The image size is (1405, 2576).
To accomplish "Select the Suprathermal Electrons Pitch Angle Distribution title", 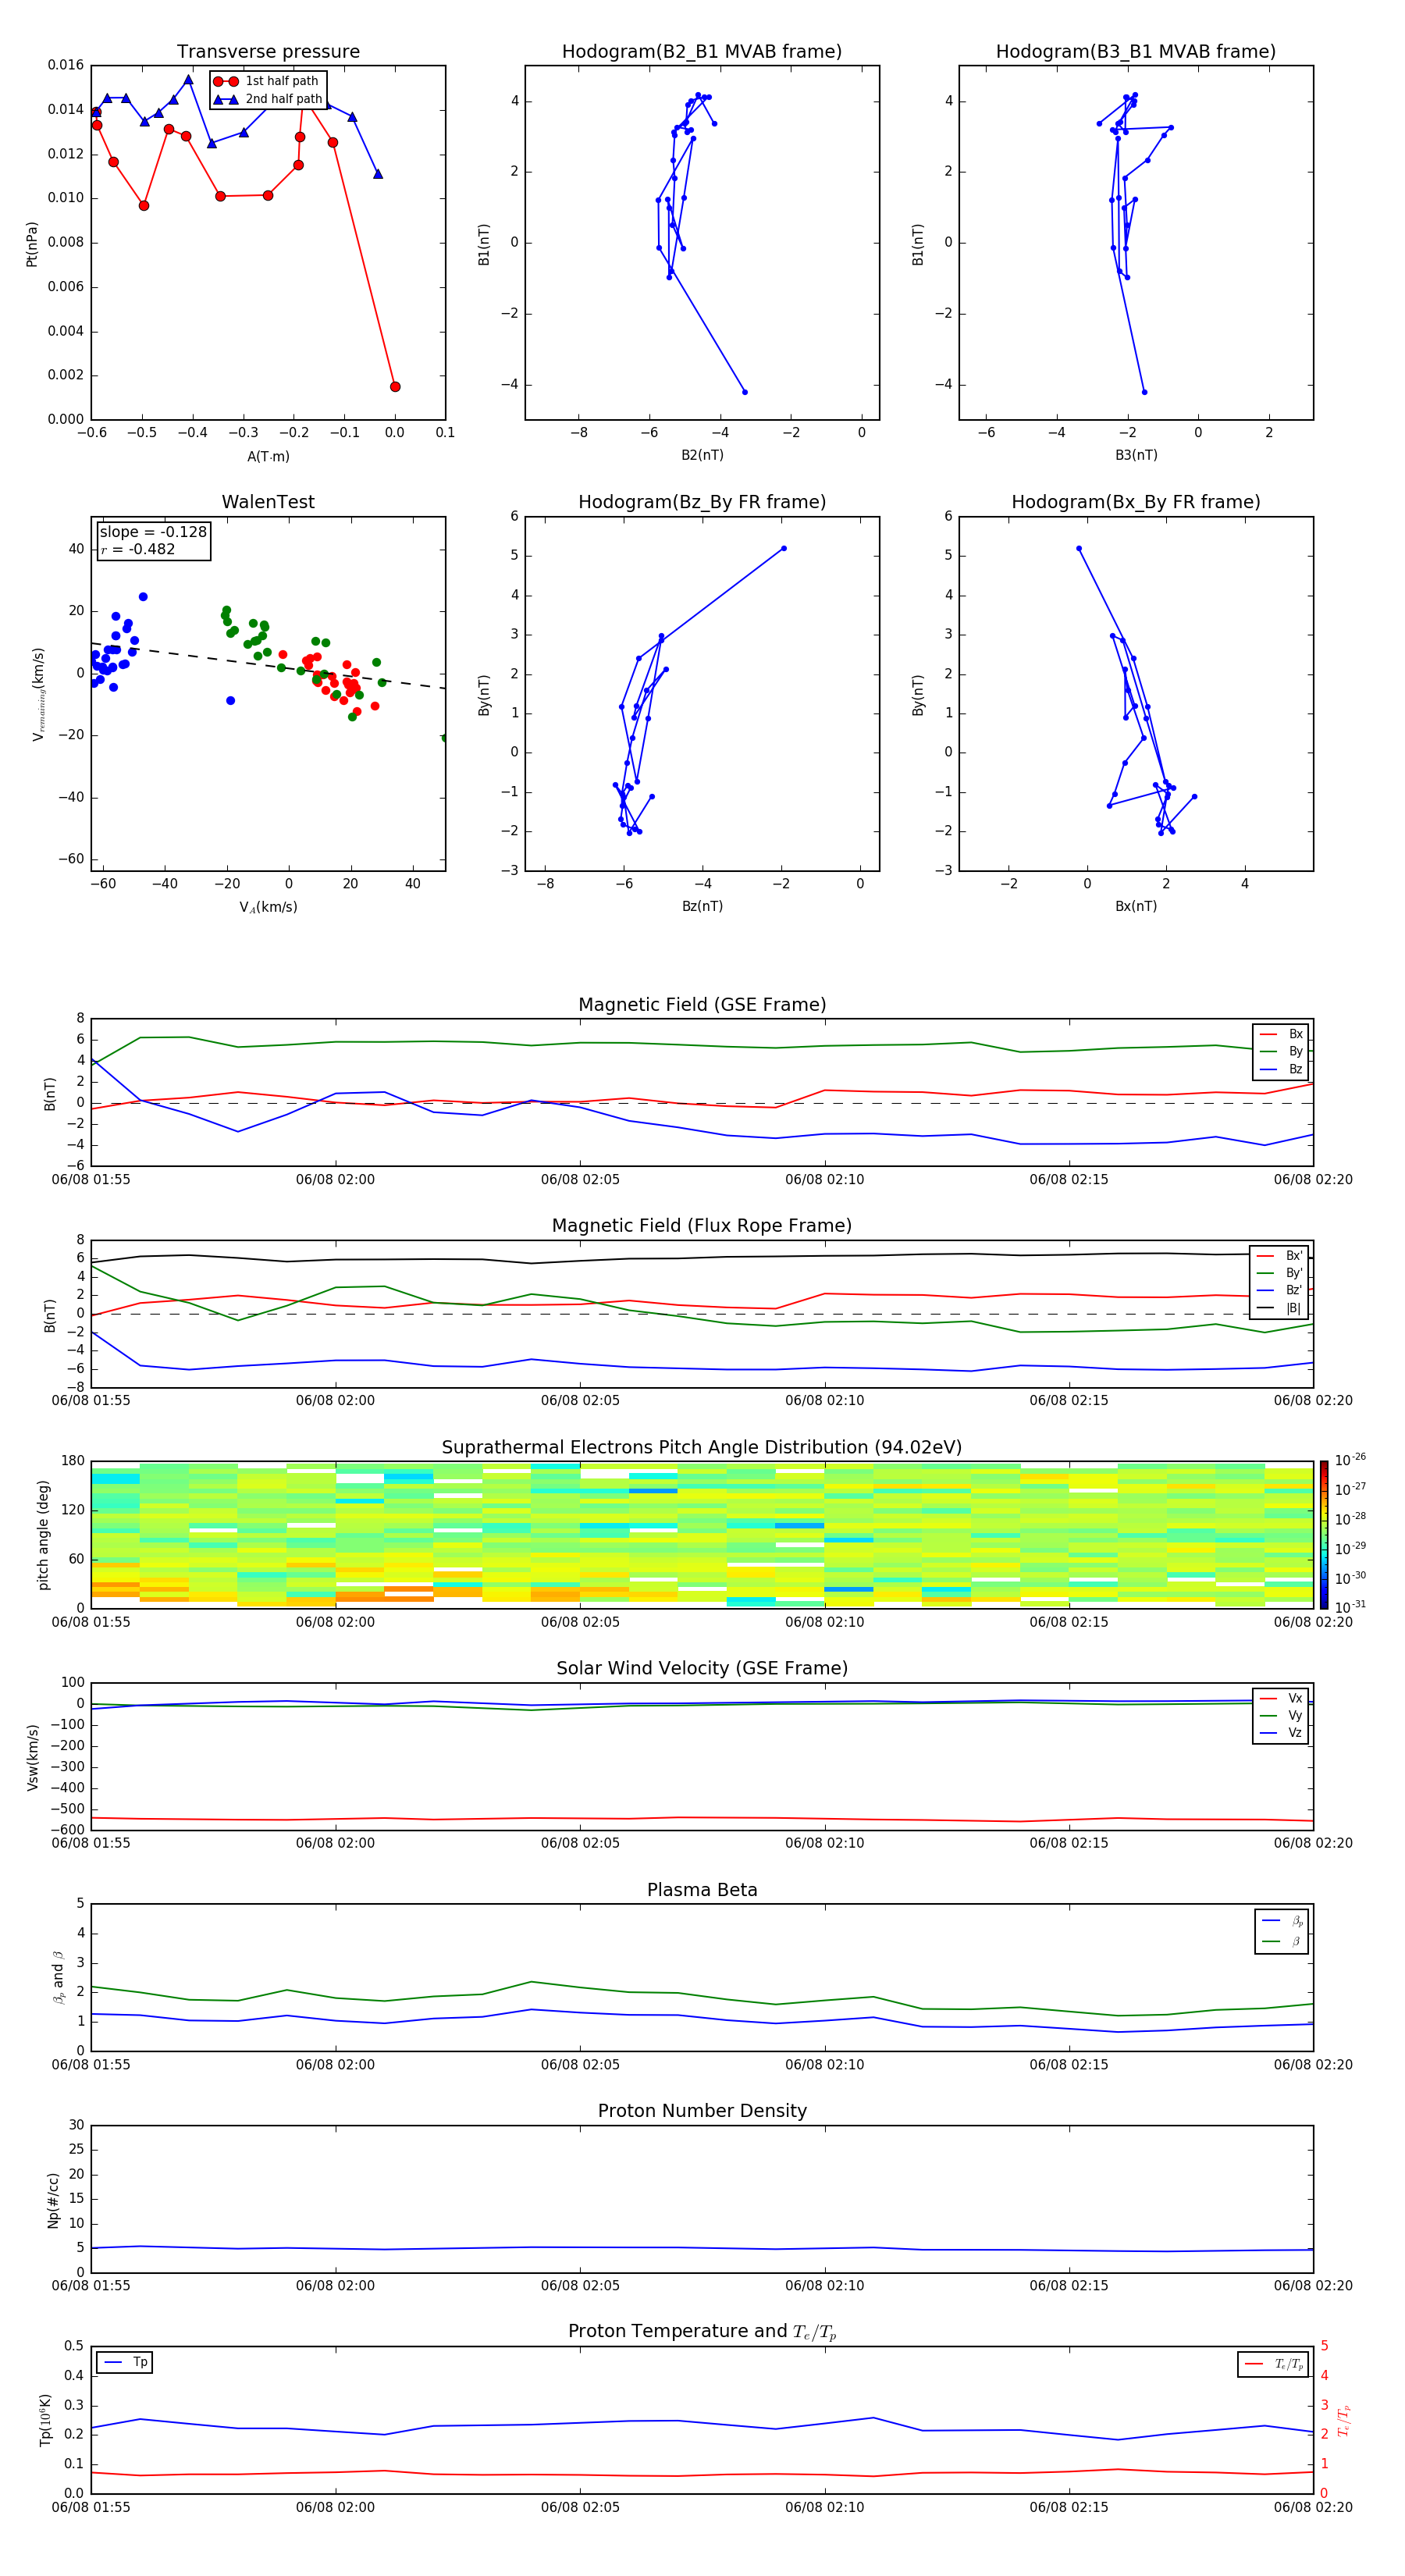I will coord(702,1448).
